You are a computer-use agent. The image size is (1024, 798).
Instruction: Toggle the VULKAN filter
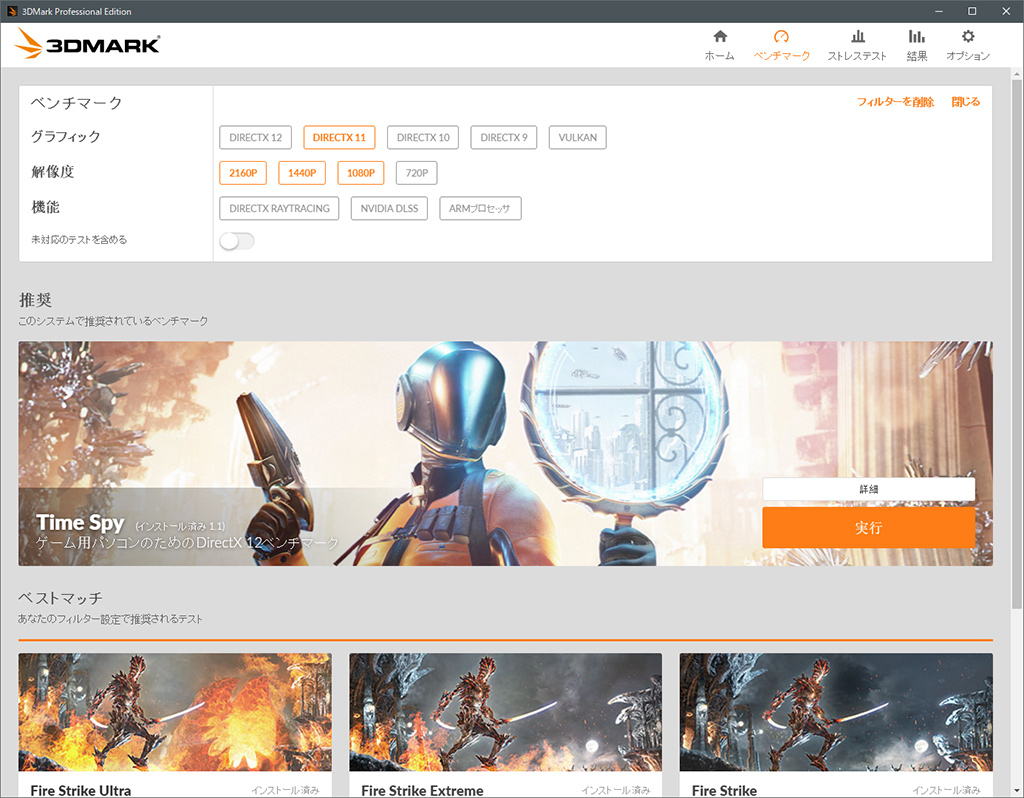577,137
